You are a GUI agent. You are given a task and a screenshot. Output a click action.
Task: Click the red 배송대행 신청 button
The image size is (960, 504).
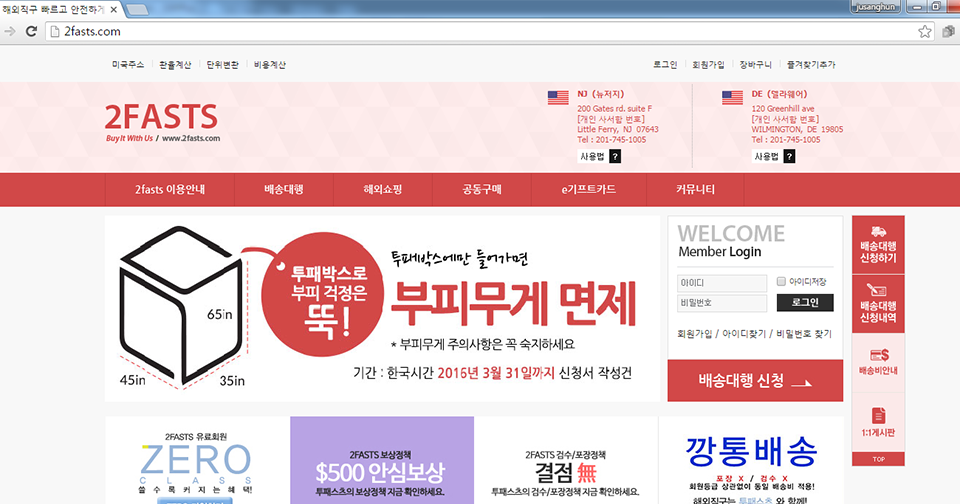click(x=755, y=380)
